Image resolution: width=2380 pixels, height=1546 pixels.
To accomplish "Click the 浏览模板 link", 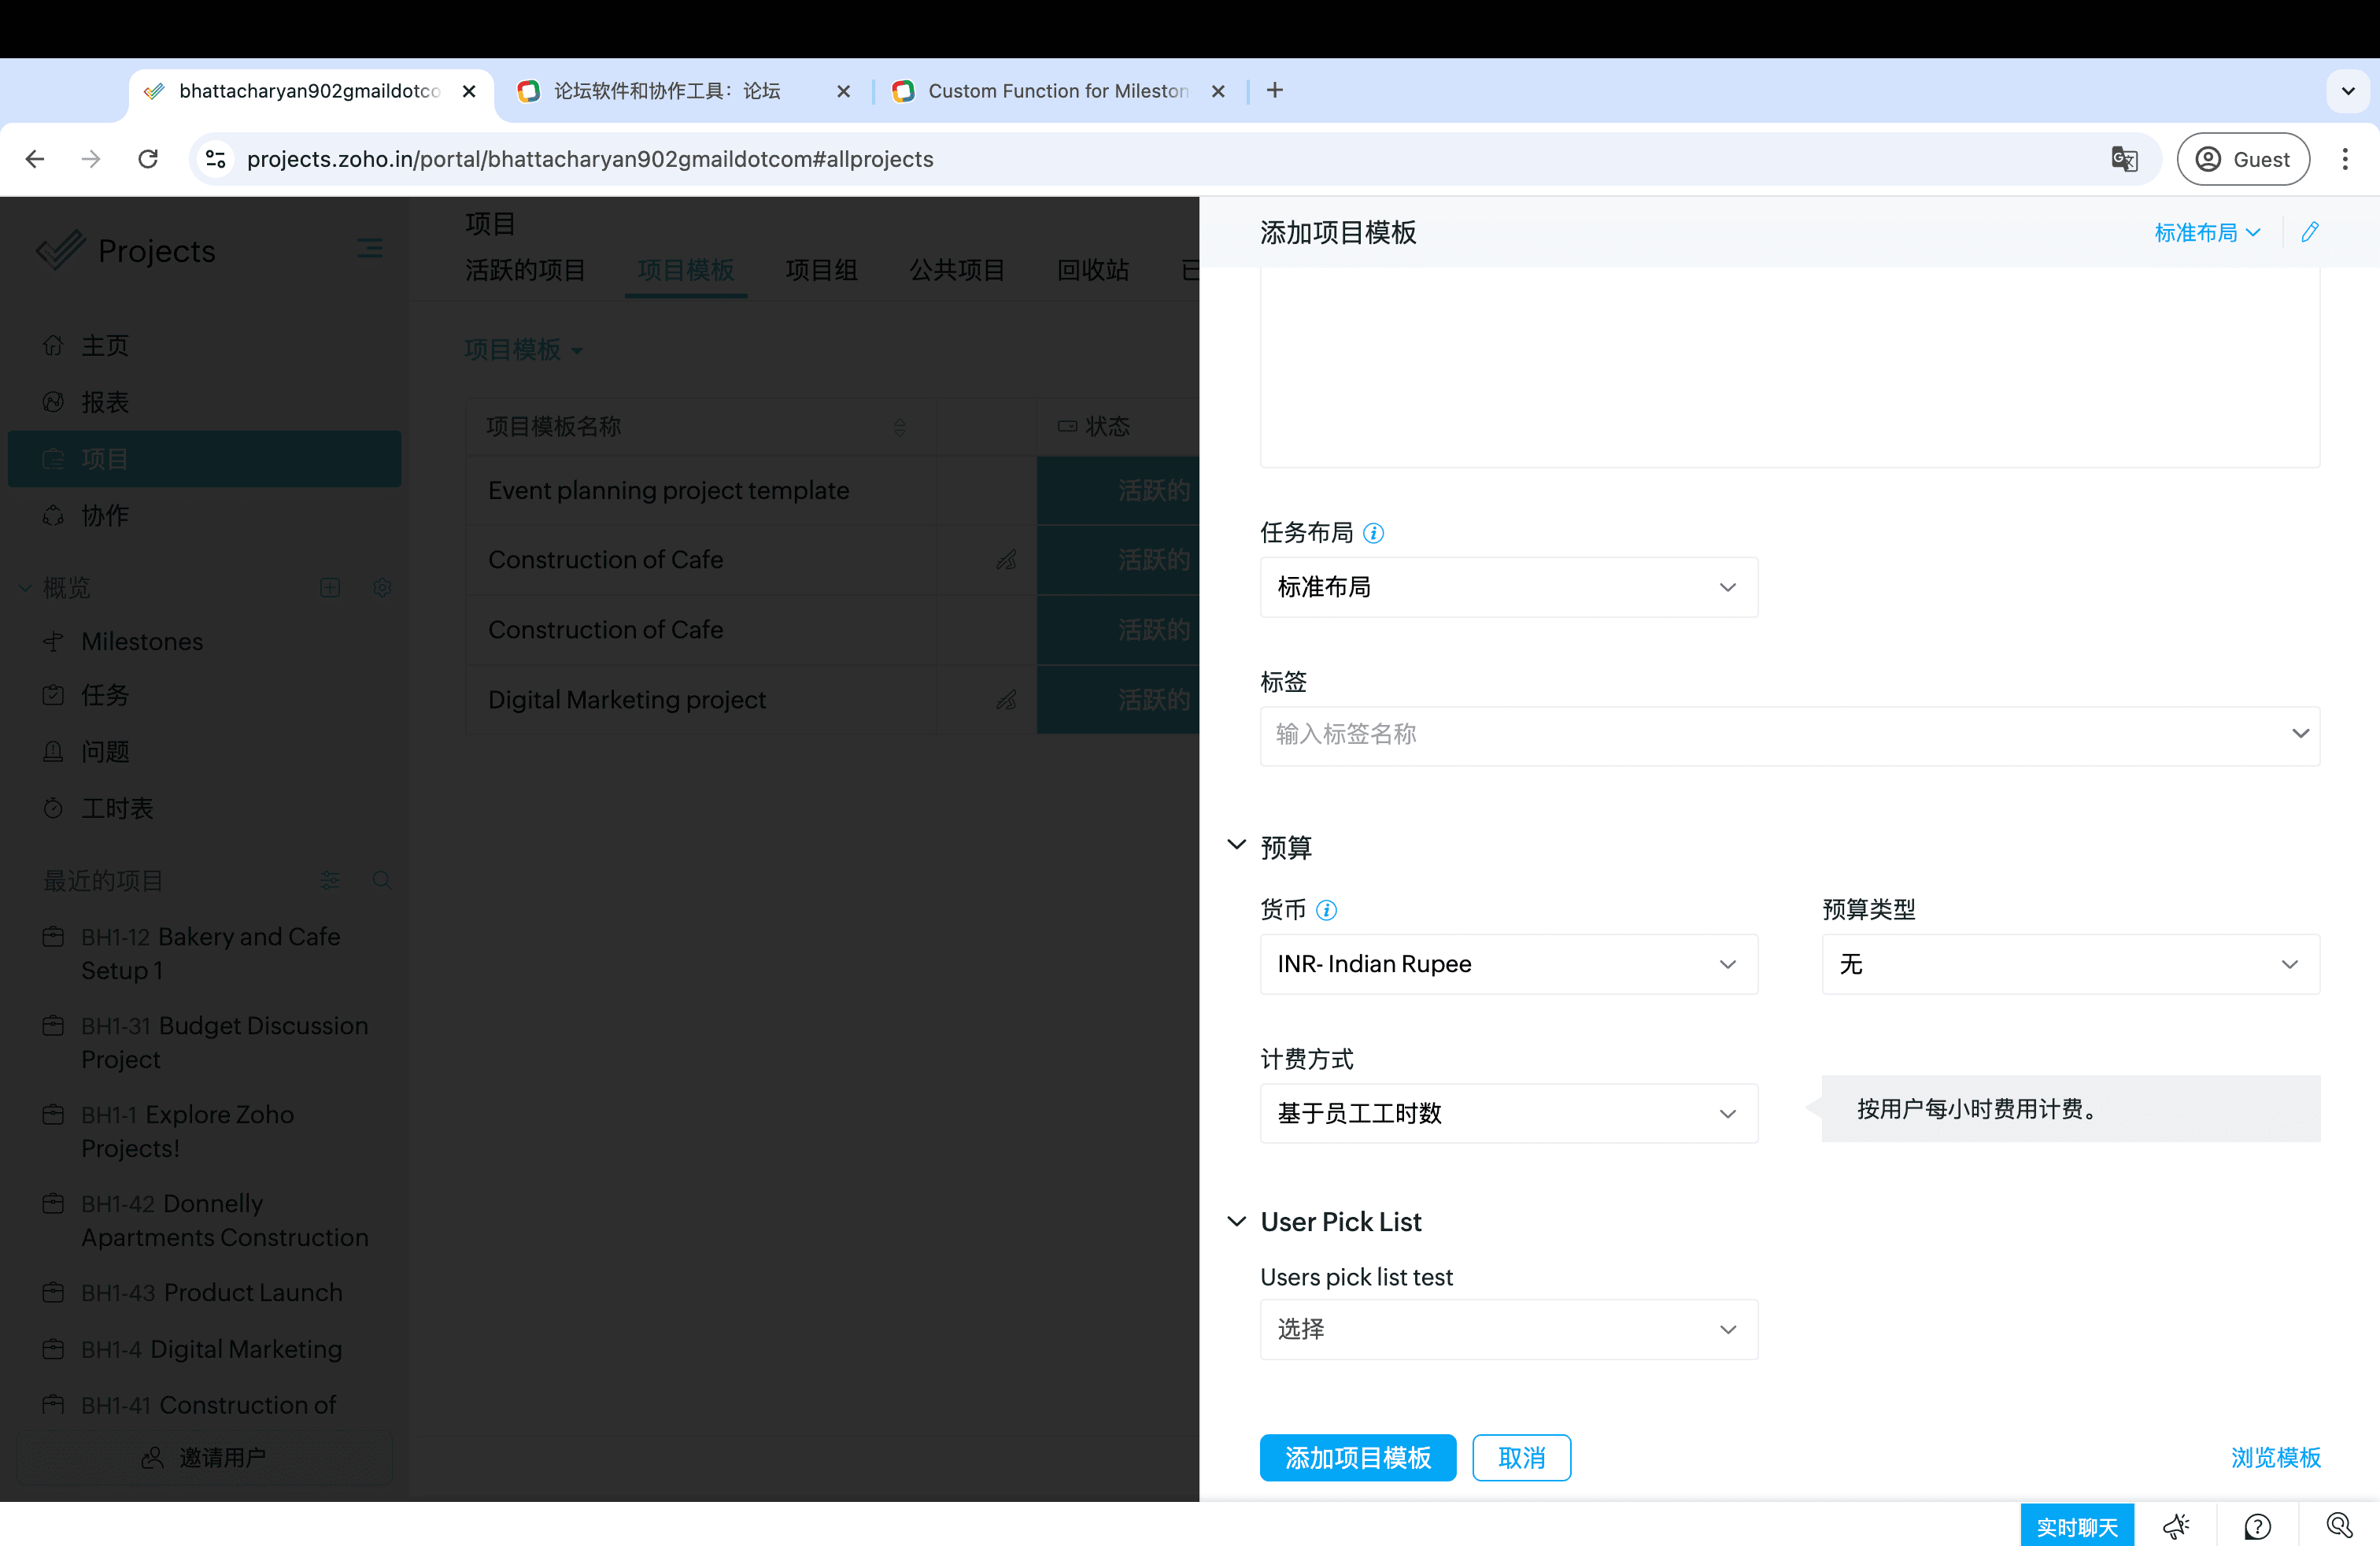I will coord(2275,1457).
